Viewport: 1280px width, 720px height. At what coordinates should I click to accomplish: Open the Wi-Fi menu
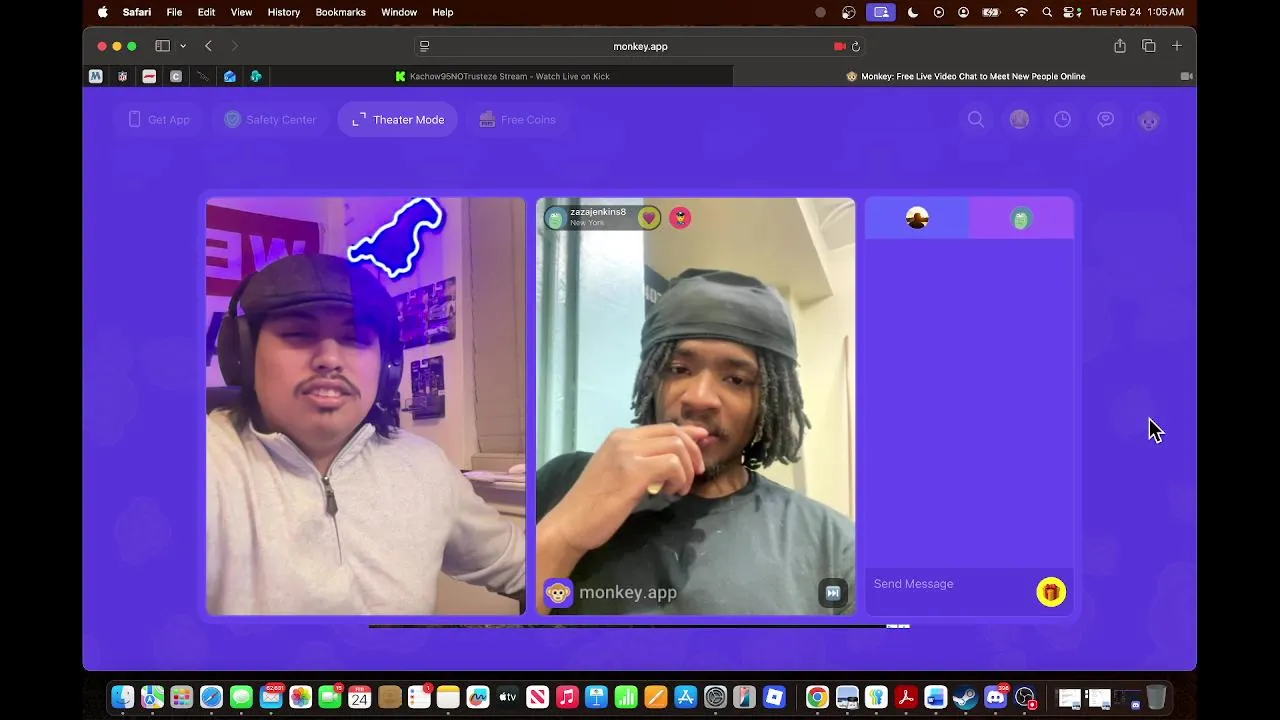point(1021,12)
